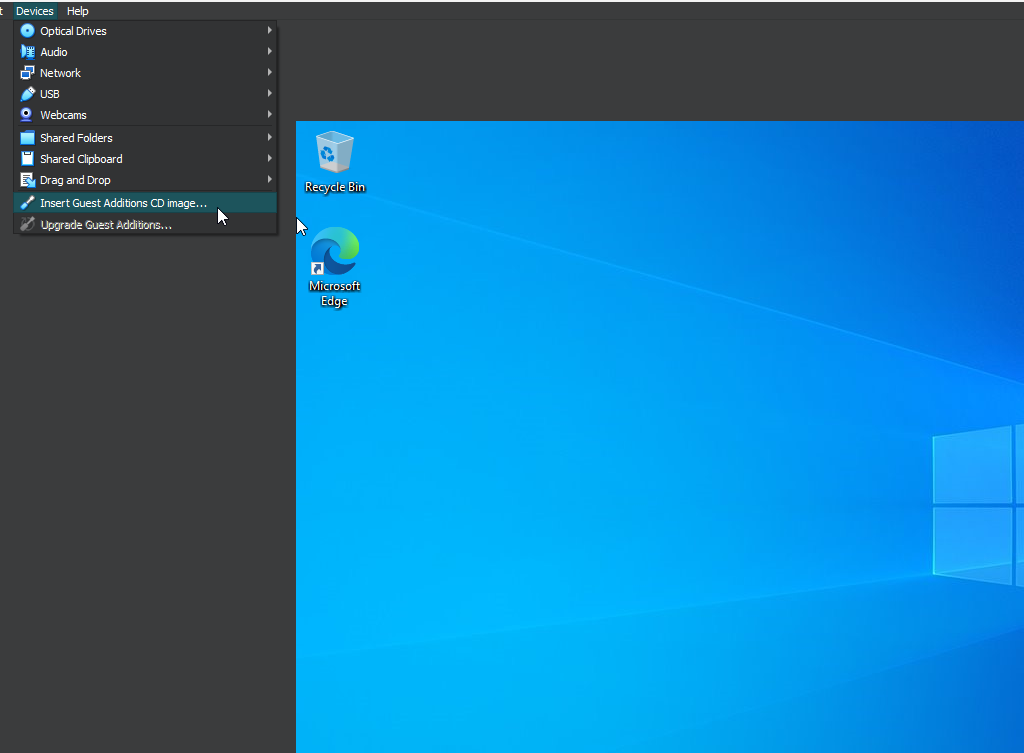This screenshot has height=753, width=1024.
Task: Click the USB plug icon
Action: point(27,94)
